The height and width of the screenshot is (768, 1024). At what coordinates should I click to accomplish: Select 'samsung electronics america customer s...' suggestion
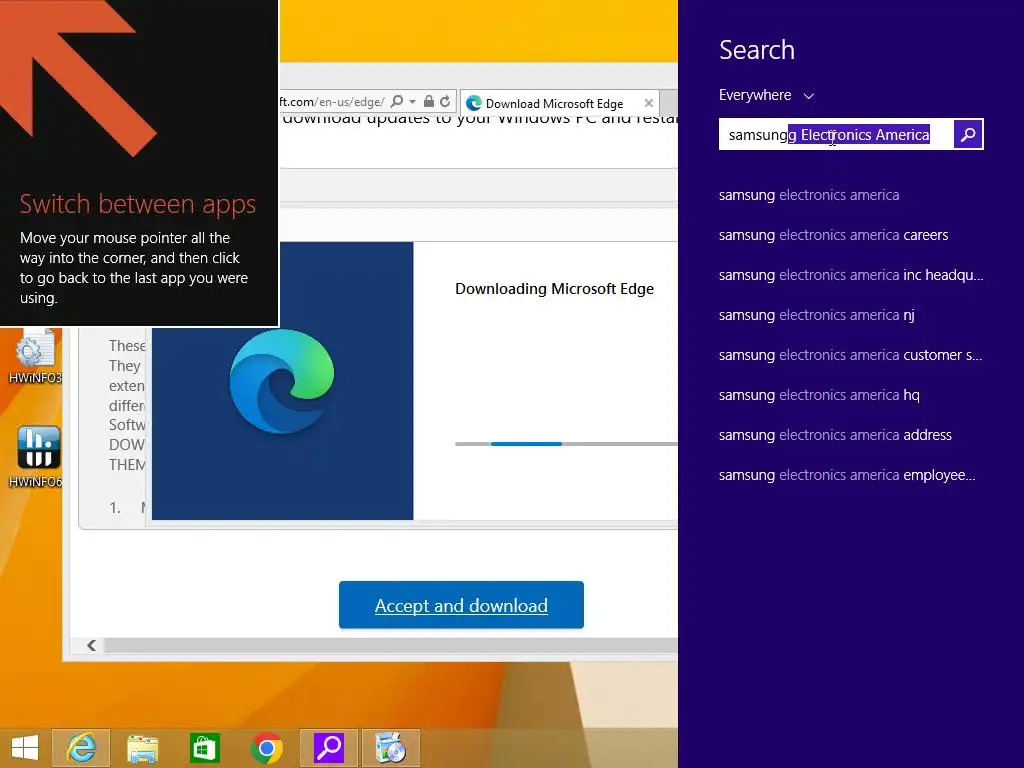(850, 355)
